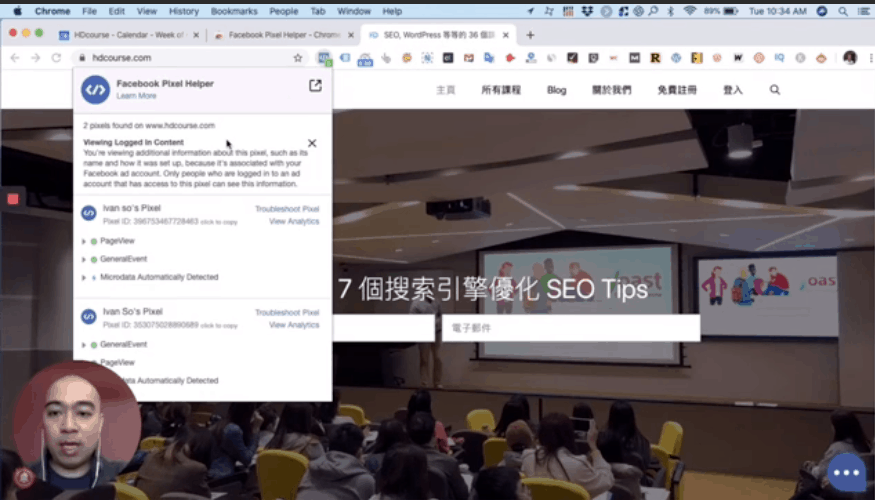Open the 登入 login link

[x=733, y=90]
